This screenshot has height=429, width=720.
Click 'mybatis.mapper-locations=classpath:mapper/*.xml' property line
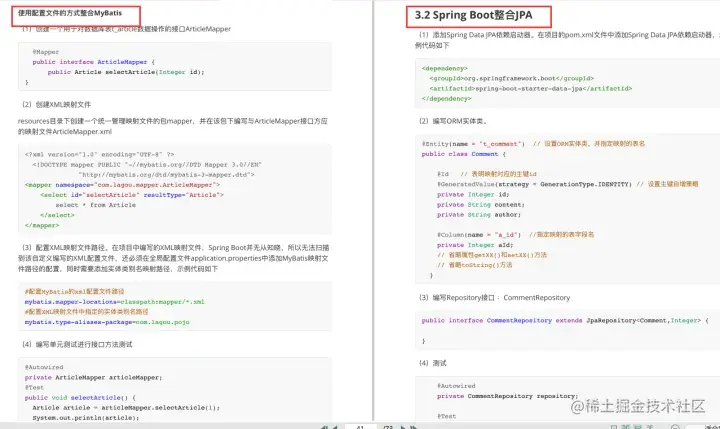click(x=114, y=302)
